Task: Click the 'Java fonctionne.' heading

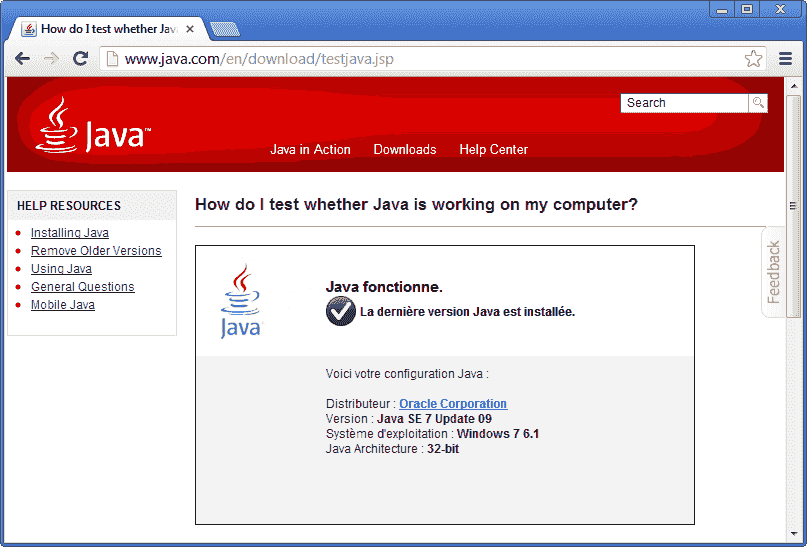Action: pos(384,287)
